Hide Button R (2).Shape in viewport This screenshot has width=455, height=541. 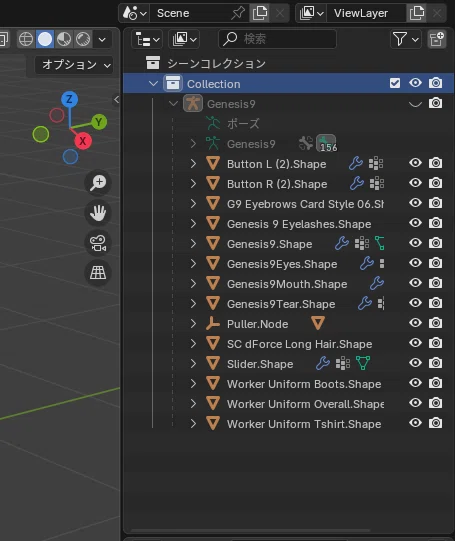pyautogui.click(x=415, y=183)
